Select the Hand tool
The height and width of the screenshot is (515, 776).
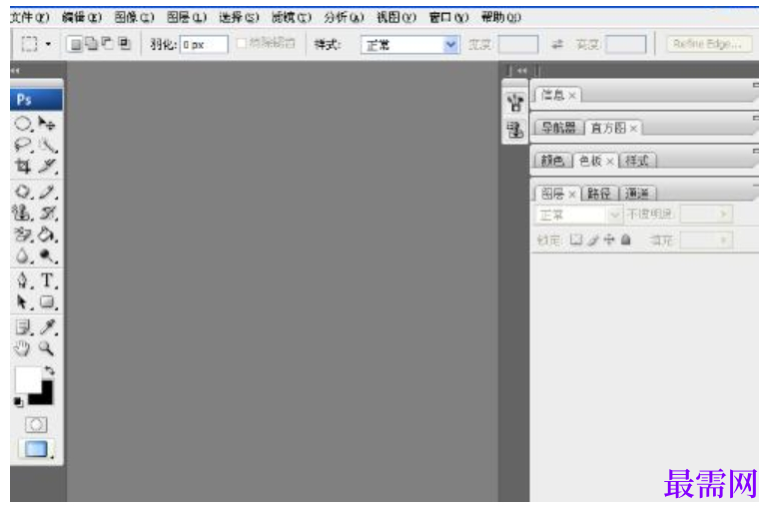click(x=22, y=349)
